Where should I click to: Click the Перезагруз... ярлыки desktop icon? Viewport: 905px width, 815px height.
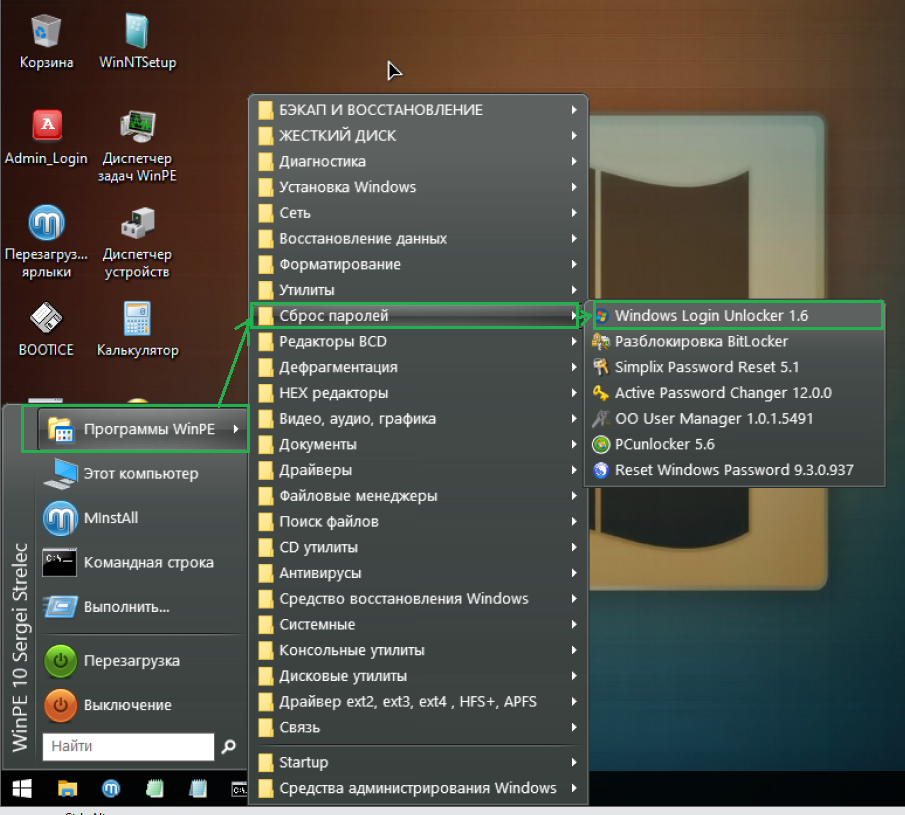[x=46, y=241]
